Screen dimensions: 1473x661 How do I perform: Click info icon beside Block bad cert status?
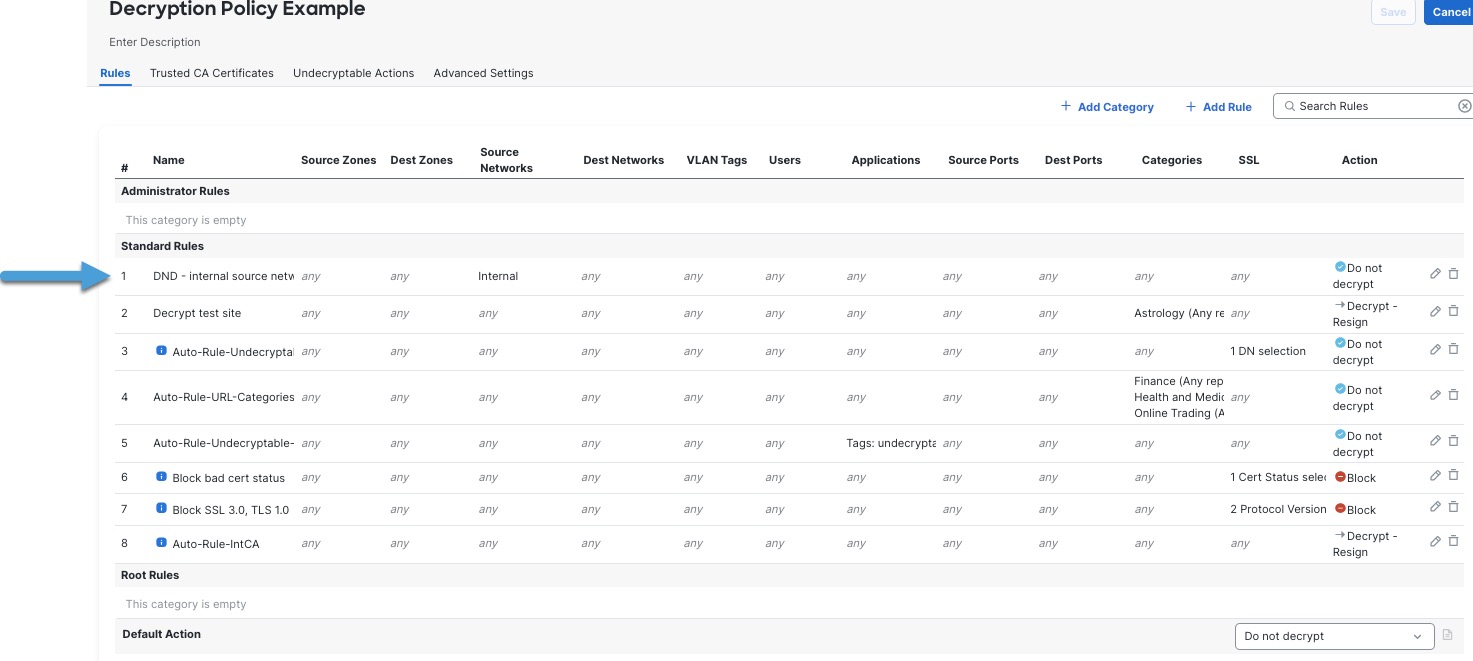(162, 477)
